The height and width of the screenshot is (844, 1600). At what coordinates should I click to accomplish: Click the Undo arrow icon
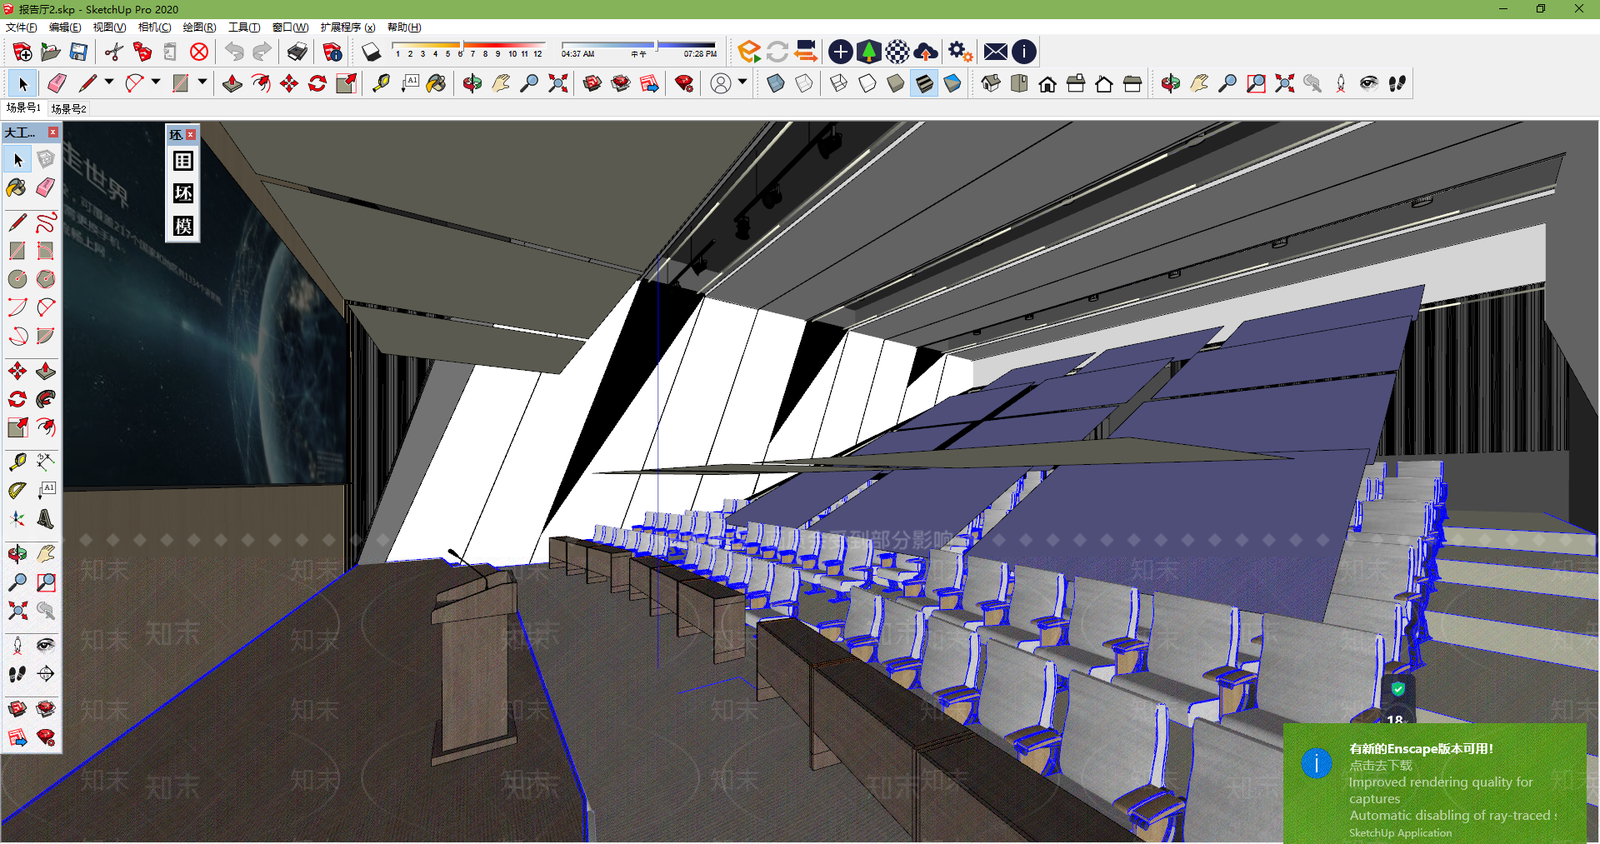tap(234, 51)
